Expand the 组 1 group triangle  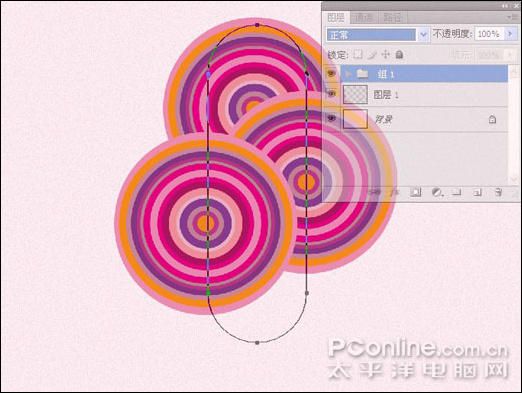348,74
